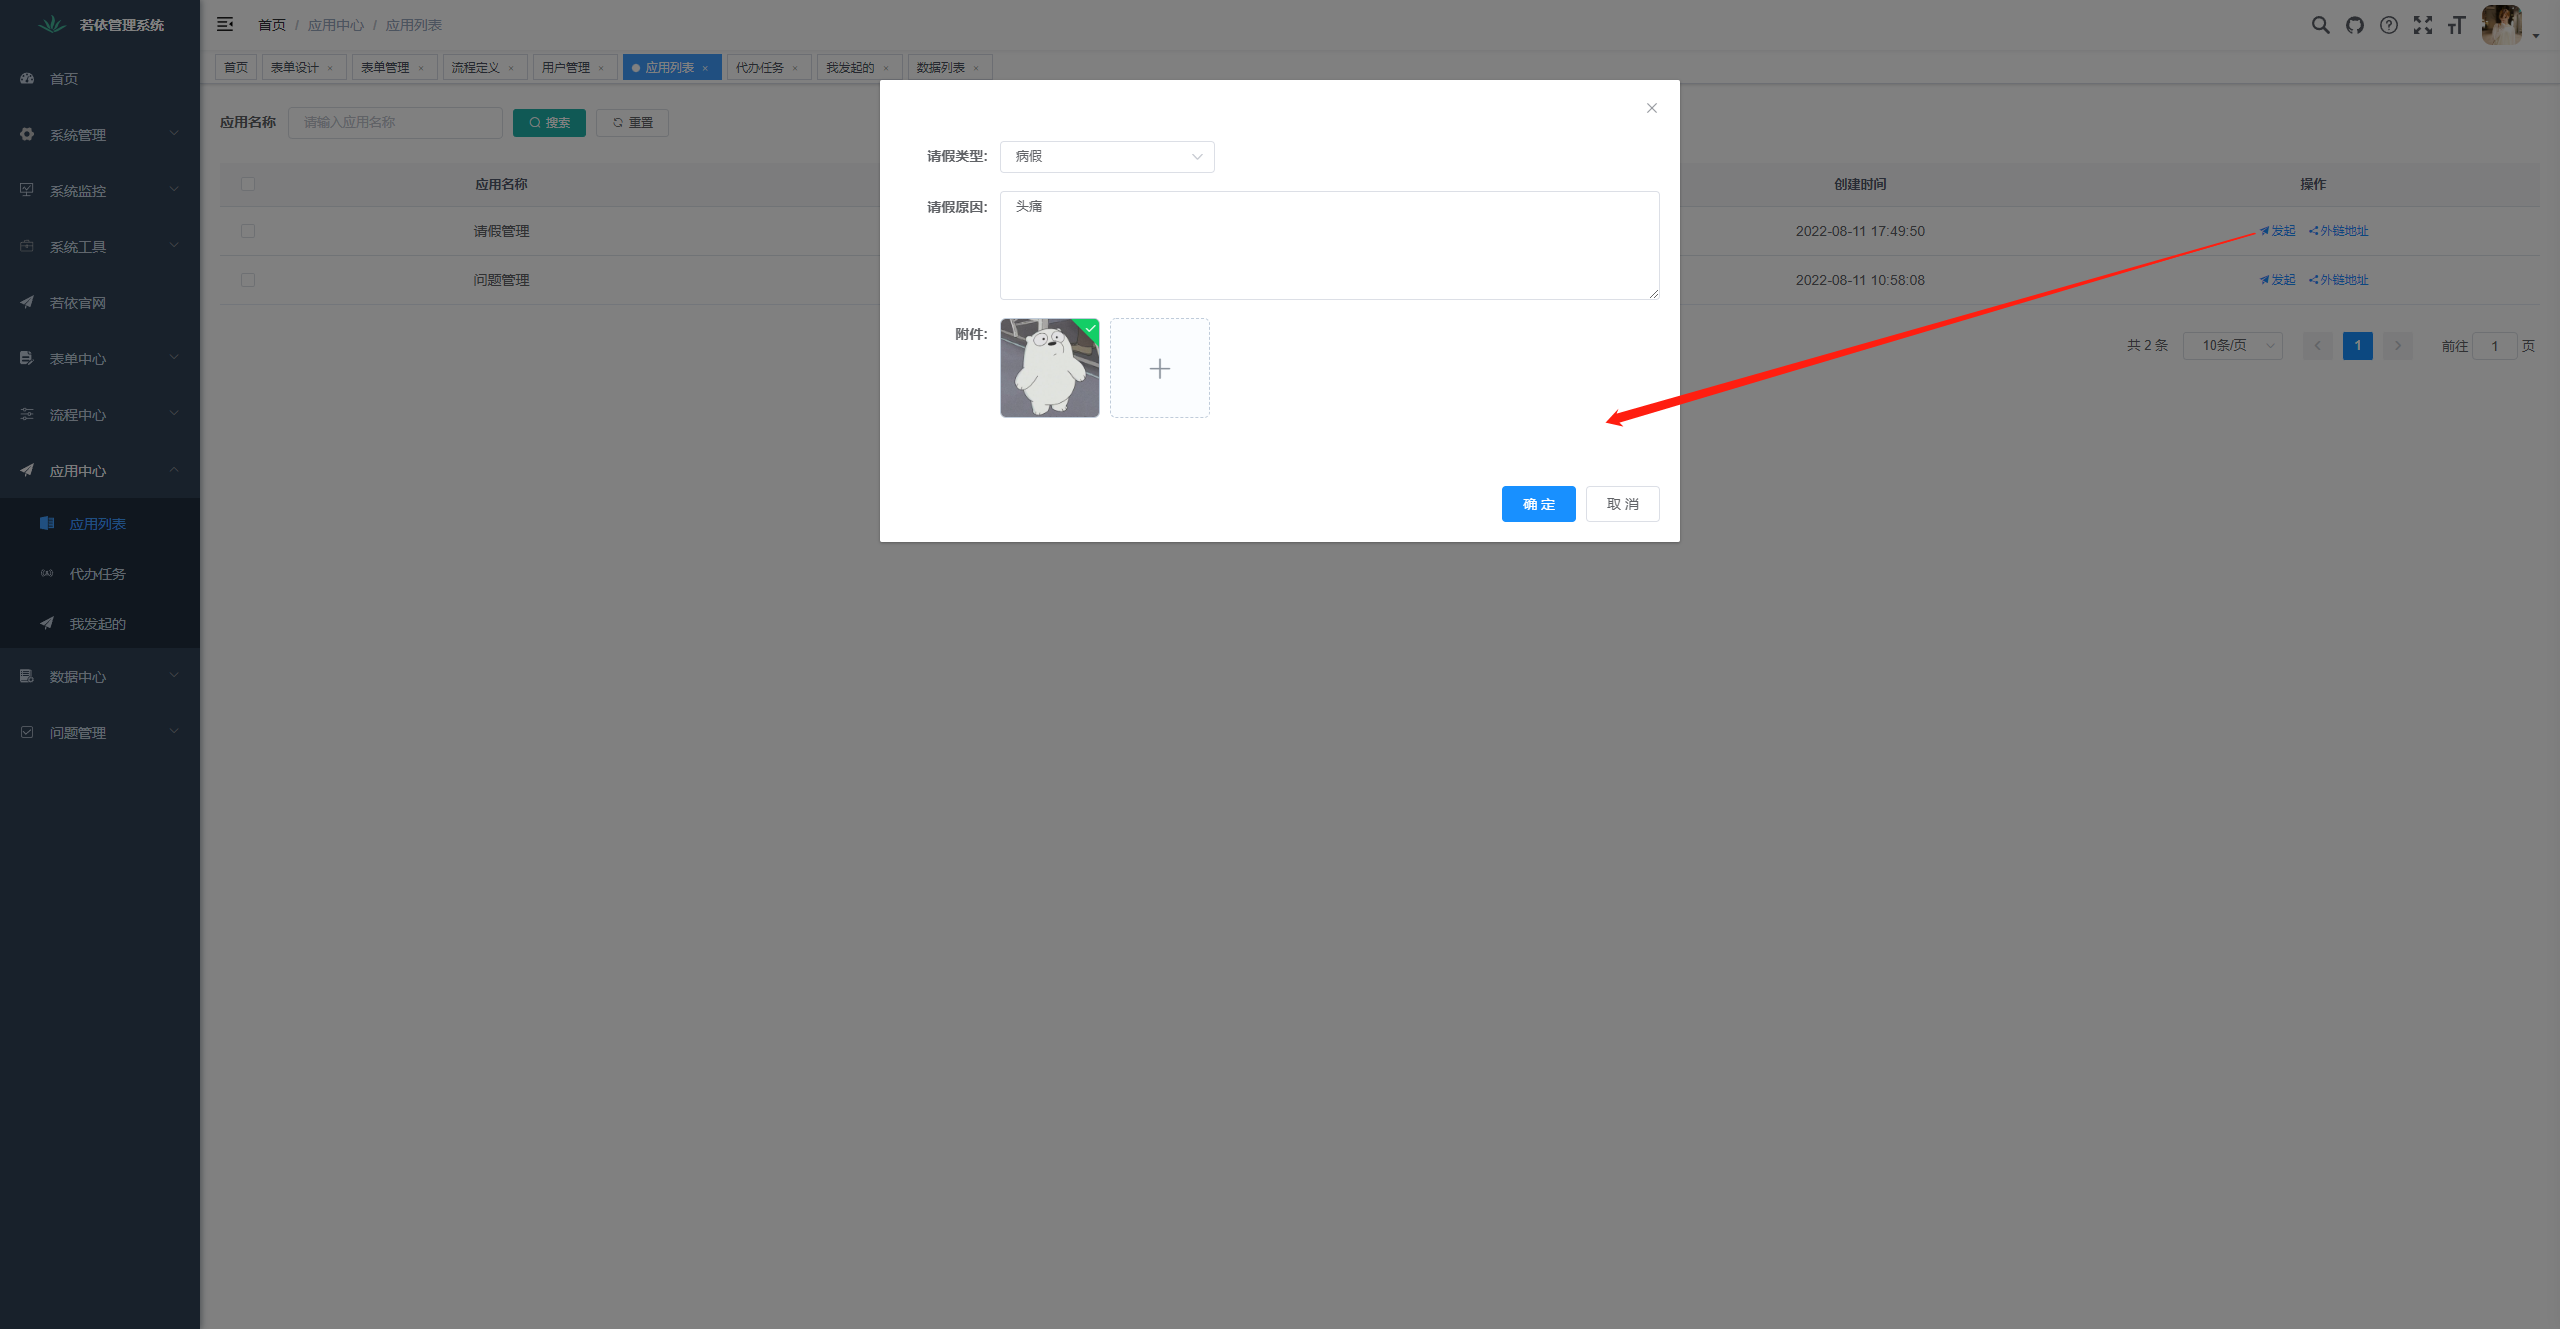Select 病假 from 请假类型 dropdown
Screen dimensions: 2560x1329
click(1107, 156)
